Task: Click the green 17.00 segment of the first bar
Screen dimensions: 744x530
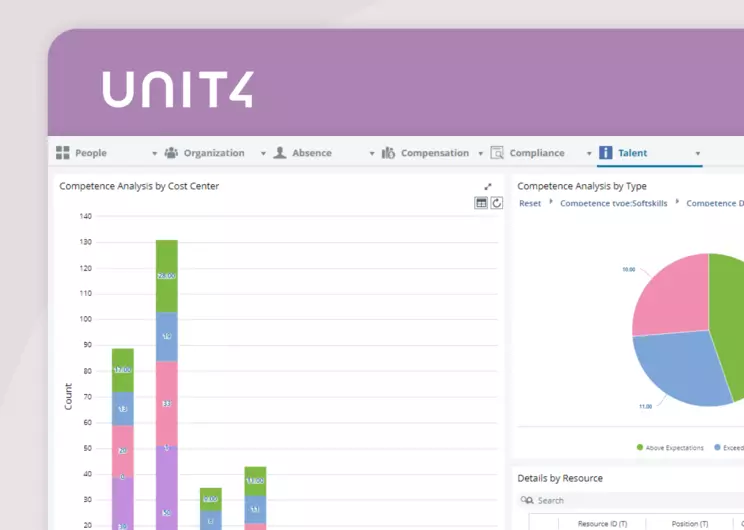Action: [122, 370]
